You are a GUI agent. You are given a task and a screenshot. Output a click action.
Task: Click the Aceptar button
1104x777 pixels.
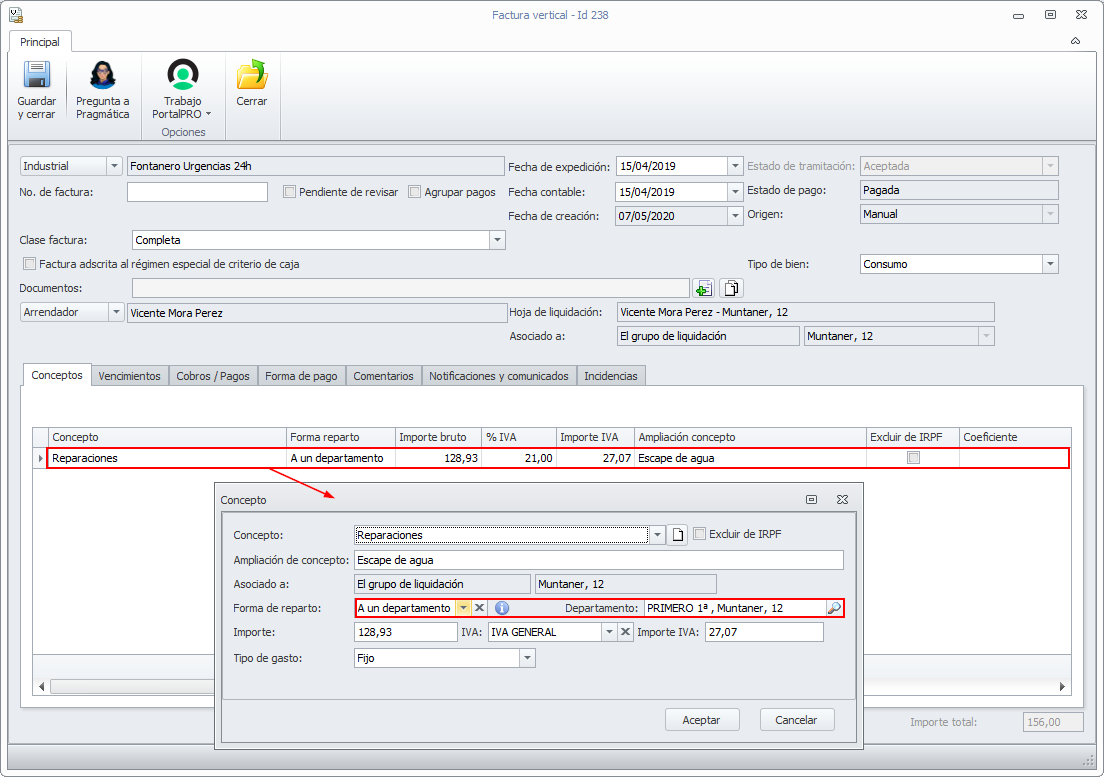(701, 720)
